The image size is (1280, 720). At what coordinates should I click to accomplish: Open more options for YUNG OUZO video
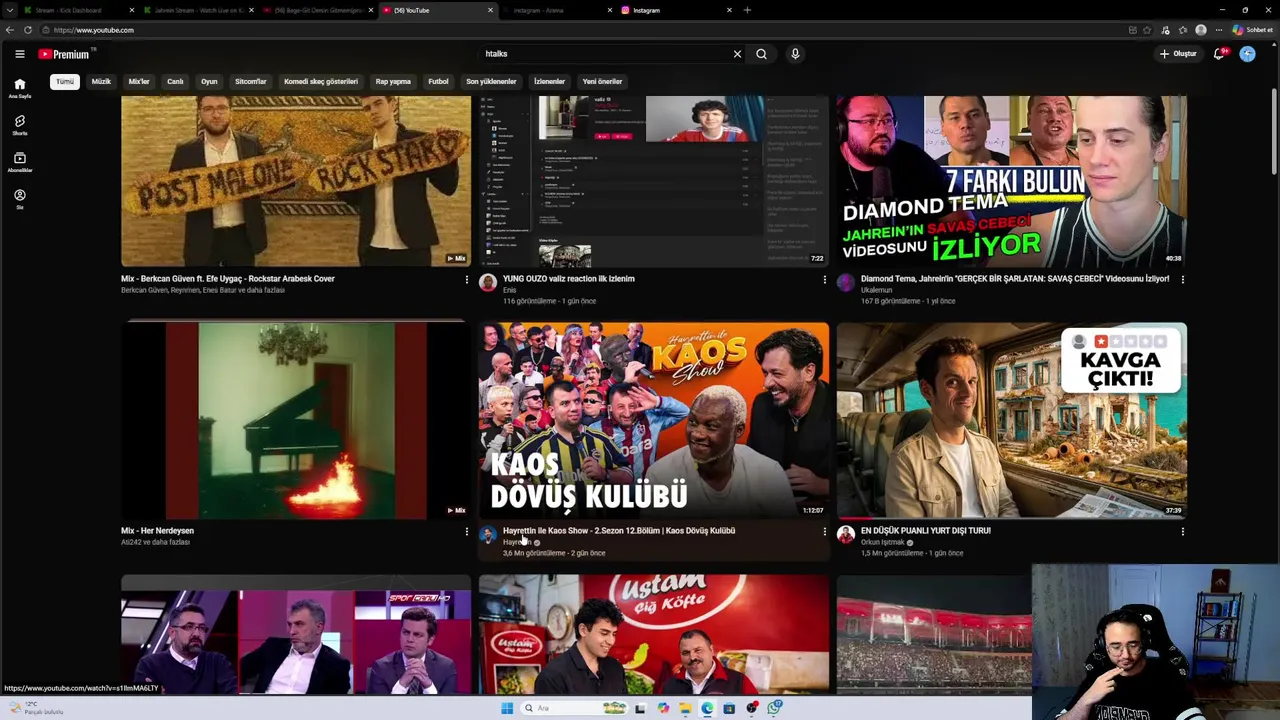click(824, 280)
